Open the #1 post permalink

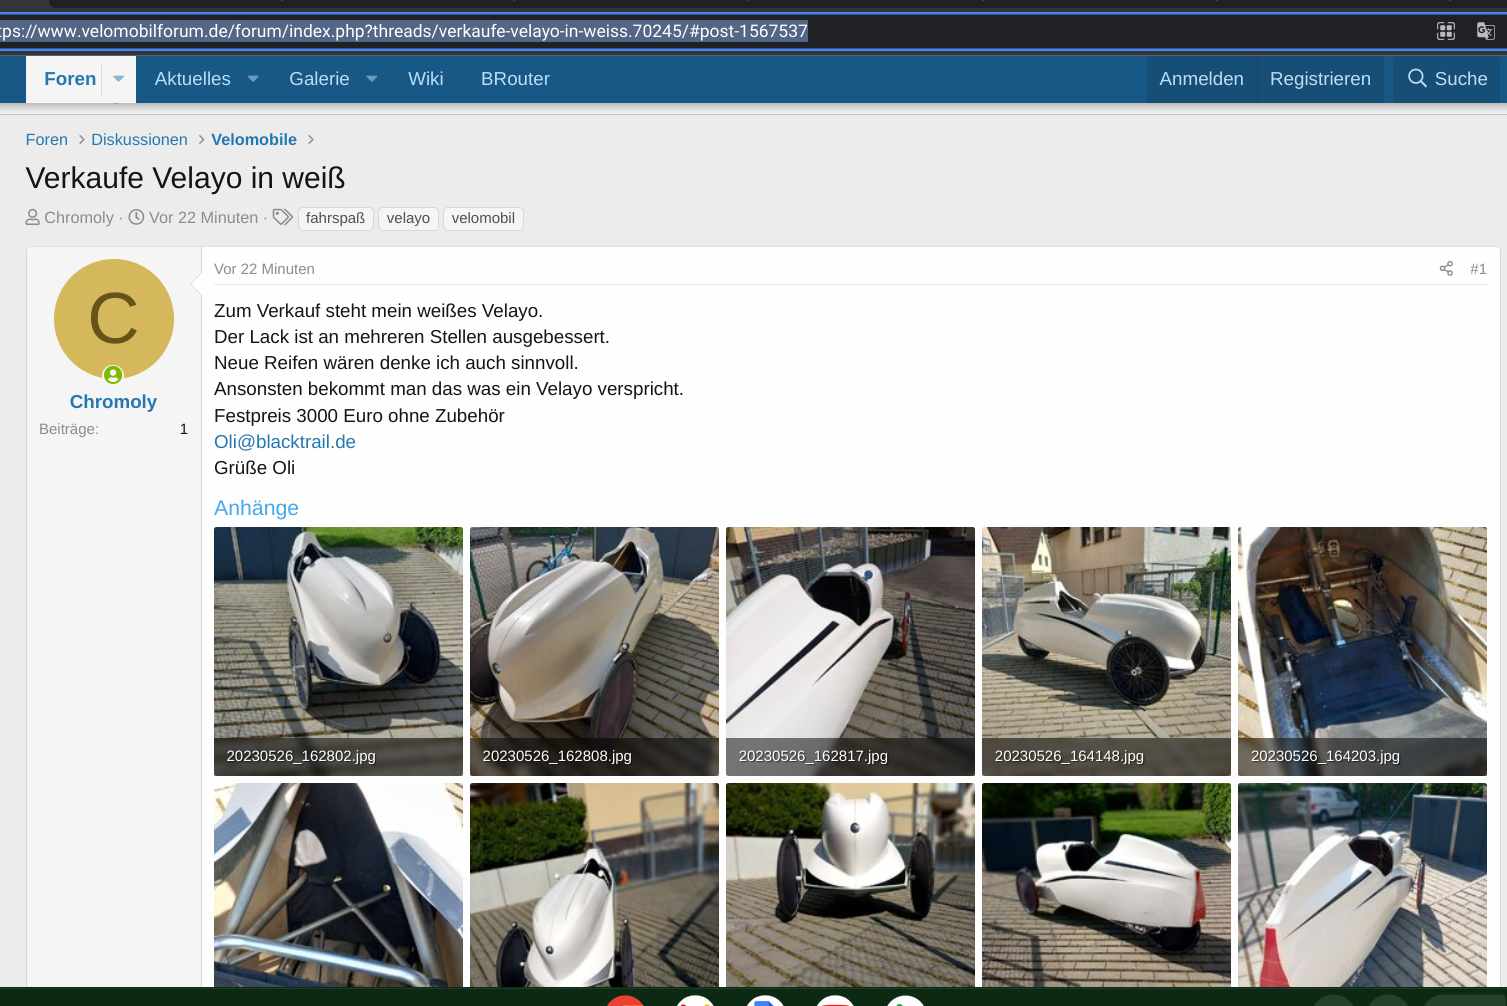(x=1478, y=269)
